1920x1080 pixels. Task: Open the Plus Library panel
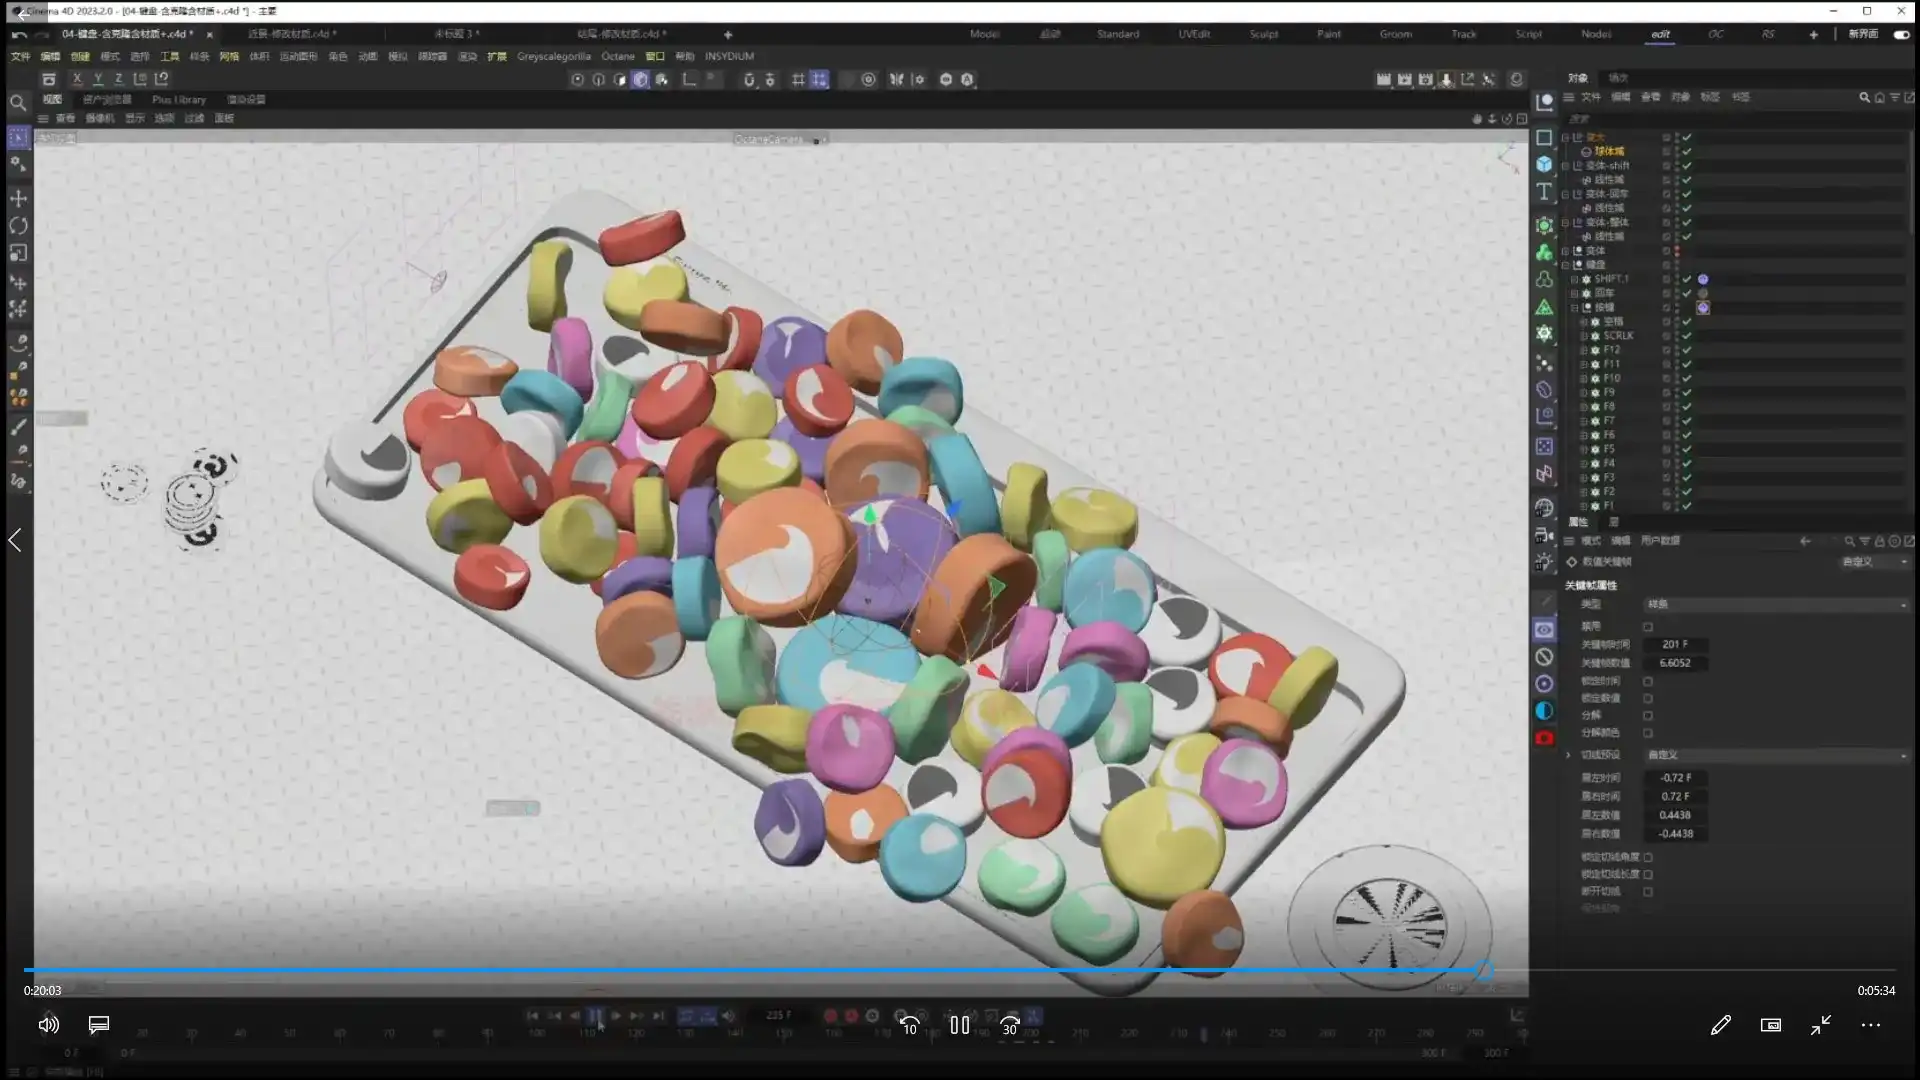179,99
